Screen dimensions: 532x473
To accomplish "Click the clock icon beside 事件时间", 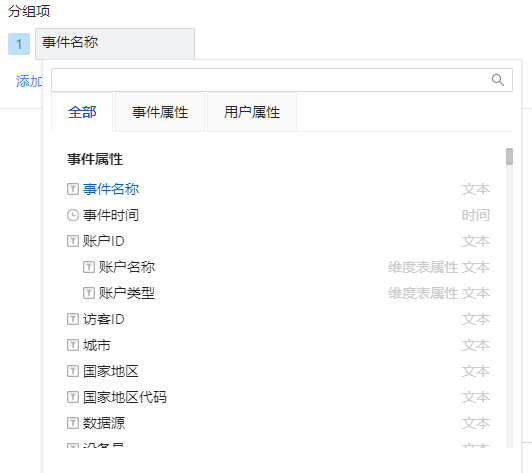I will [73, 215].
